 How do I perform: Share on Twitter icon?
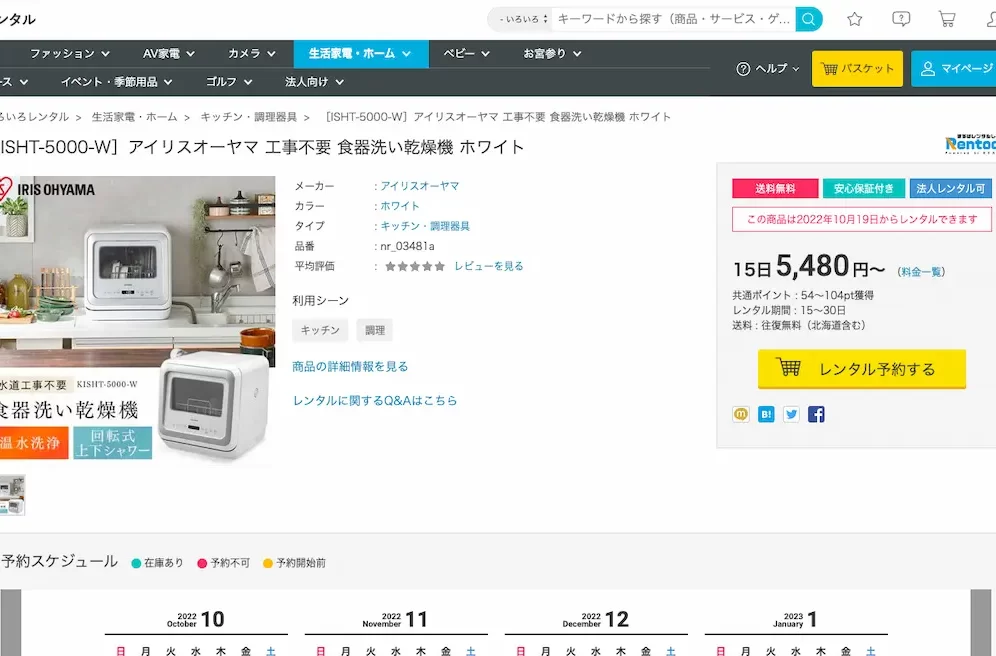coord(791,415)
